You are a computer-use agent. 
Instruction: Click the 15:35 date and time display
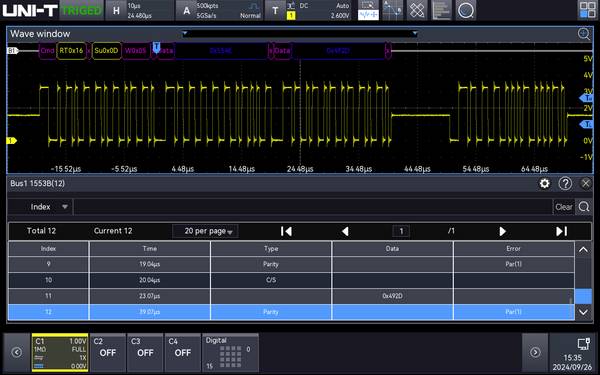[572, 362]
